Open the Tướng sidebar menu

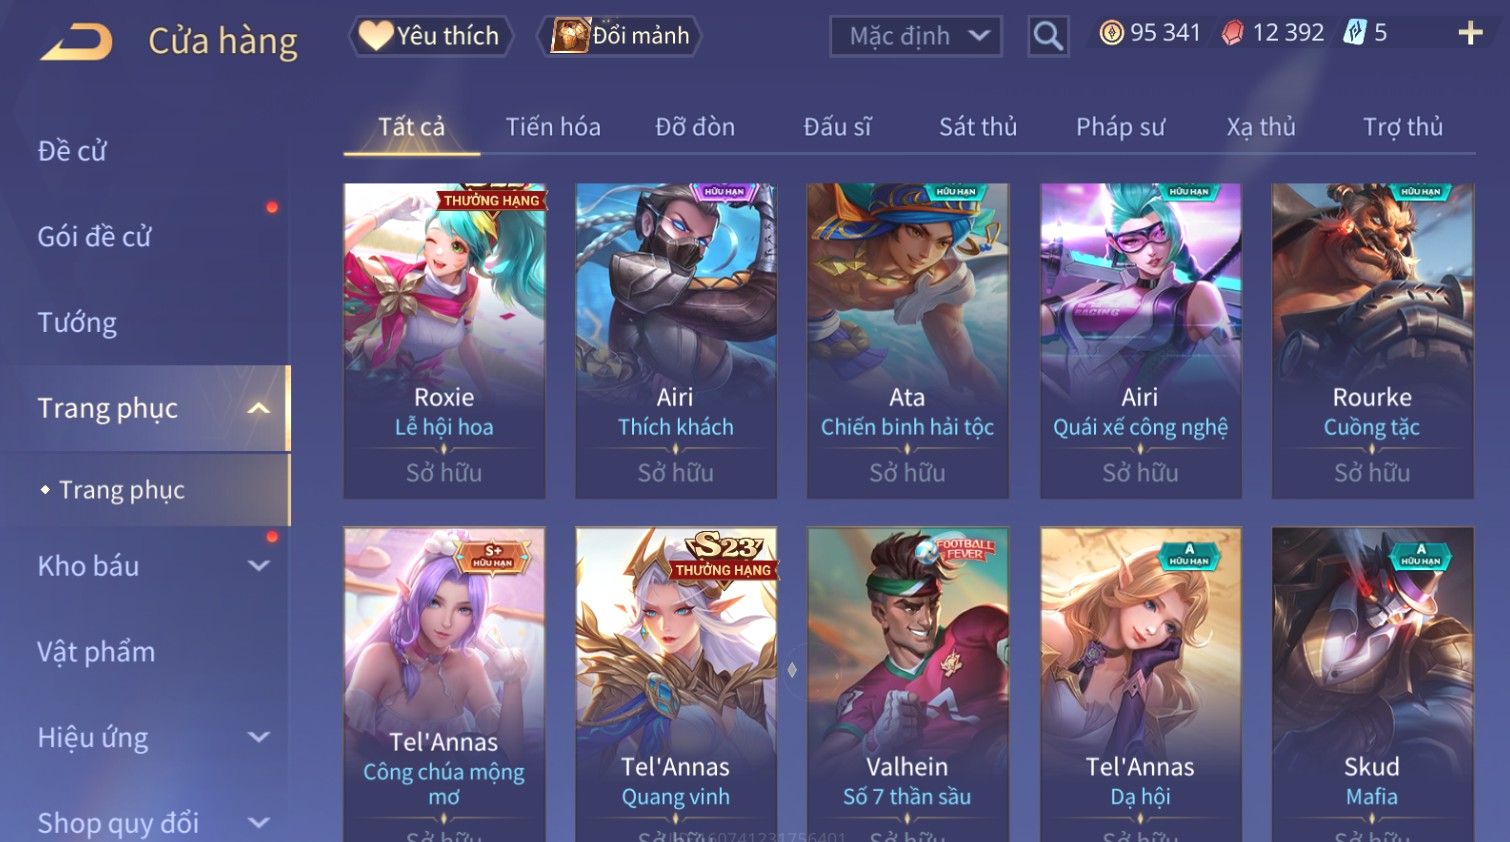point(77,323)
